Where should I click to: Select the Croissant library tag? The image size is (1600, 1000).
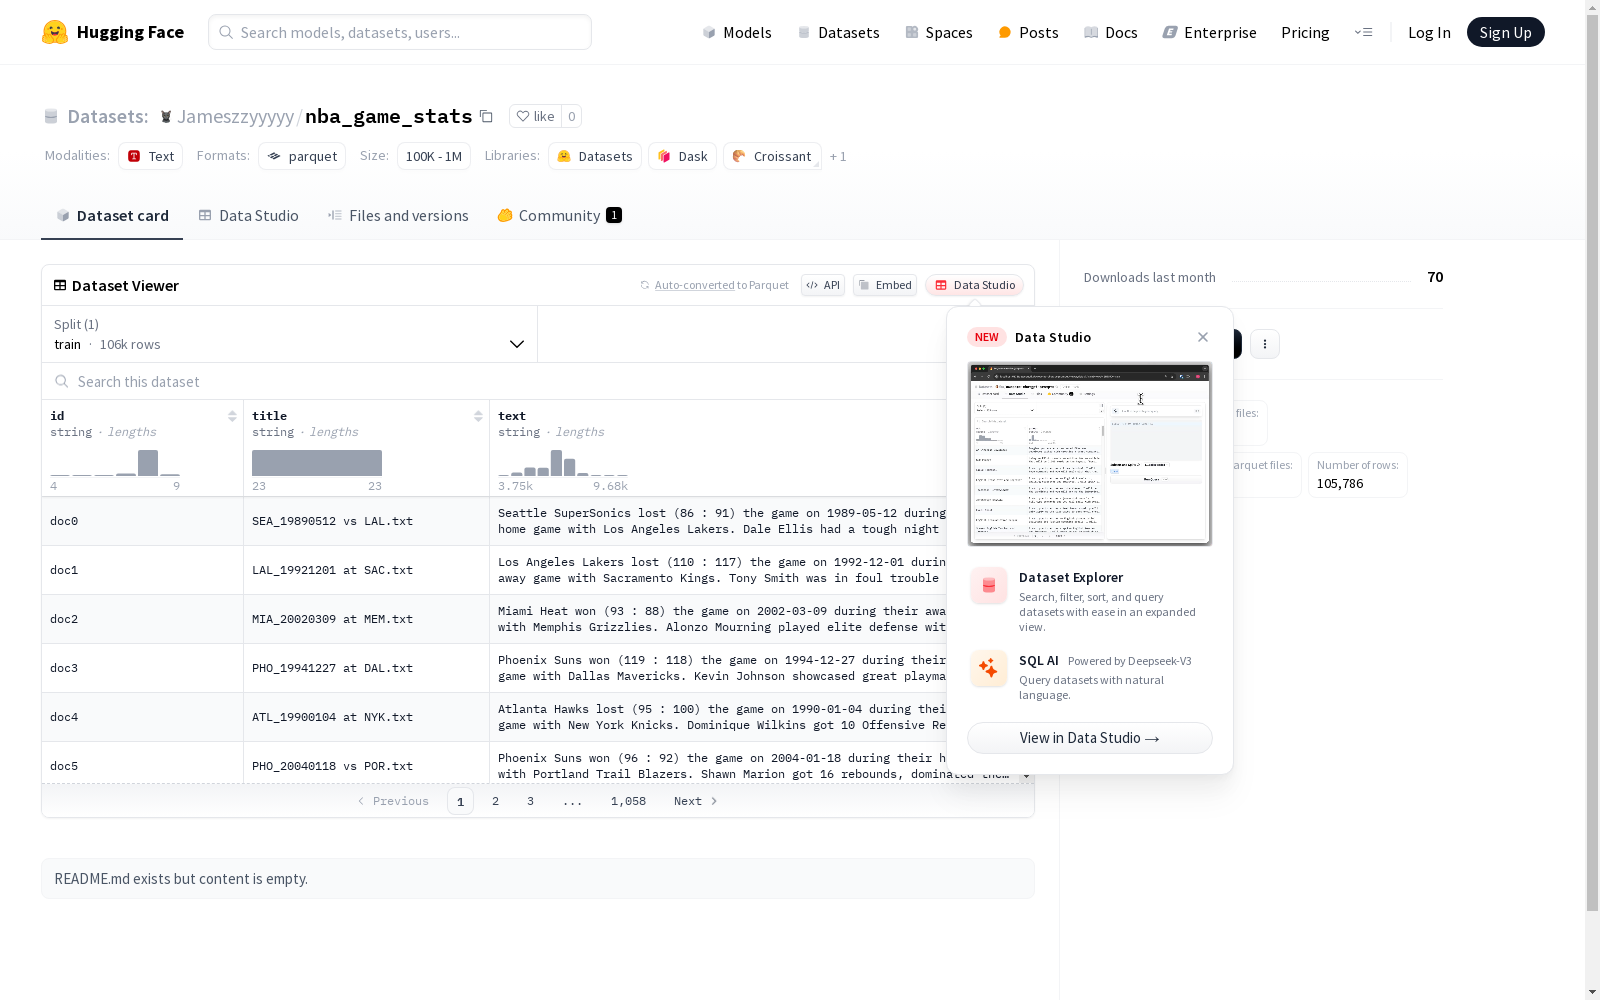pyautogui.click(x=772, y=156)
